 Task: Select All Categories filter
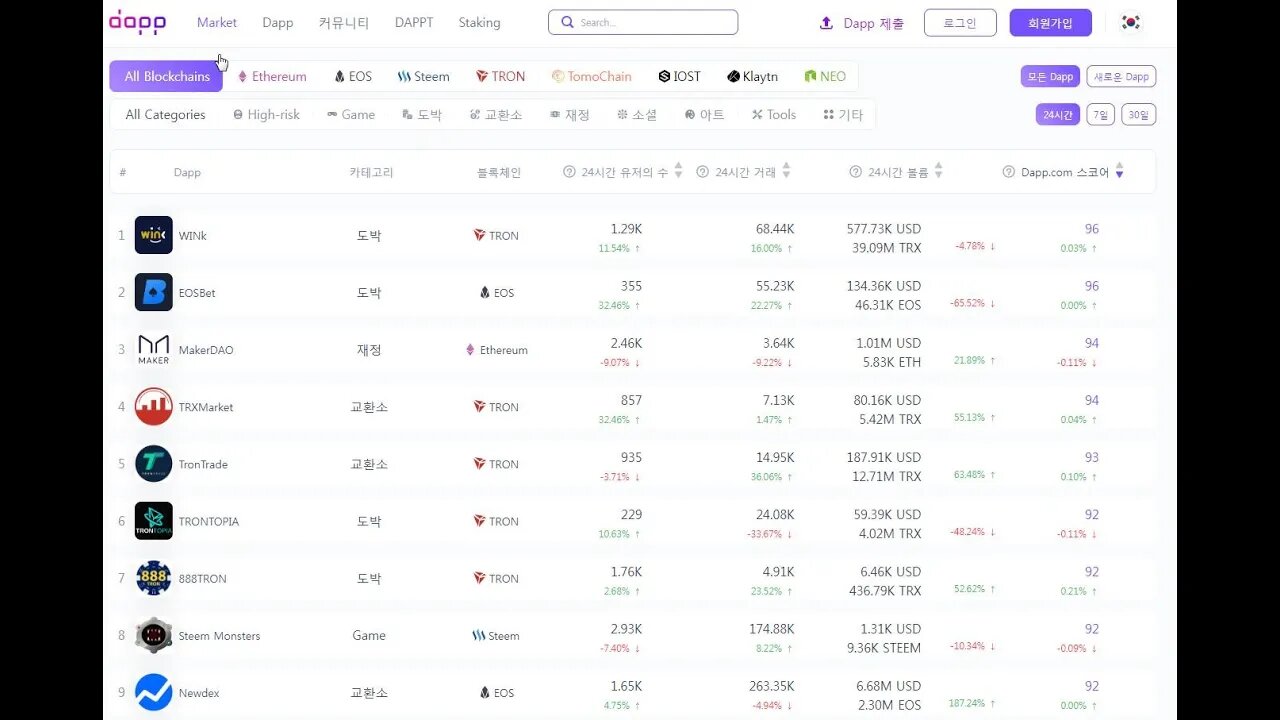165,115
